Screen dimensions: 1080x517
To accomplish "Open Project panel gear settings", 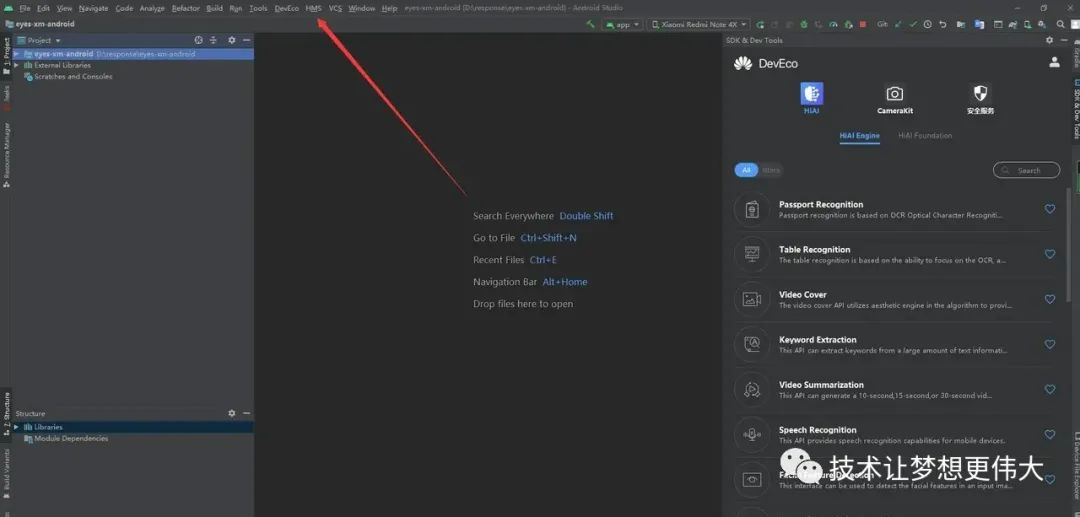I will pyautogui.click(x=232, y=41).
